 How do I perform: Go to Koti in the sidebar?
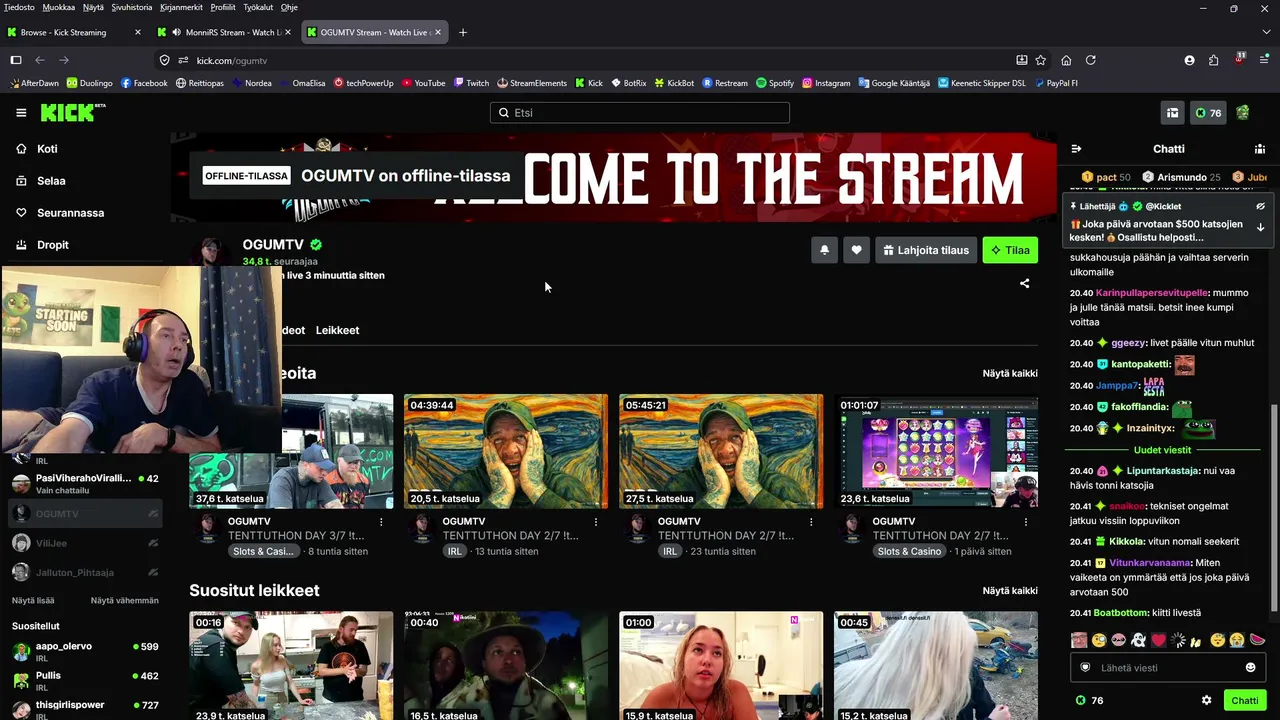(47, 149)
